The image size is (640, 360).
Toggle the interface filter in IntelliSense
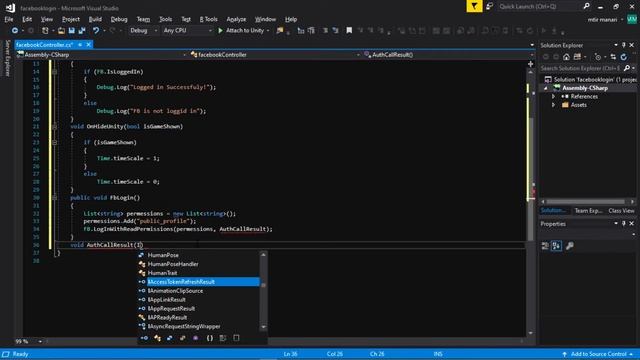click(144, 338)
